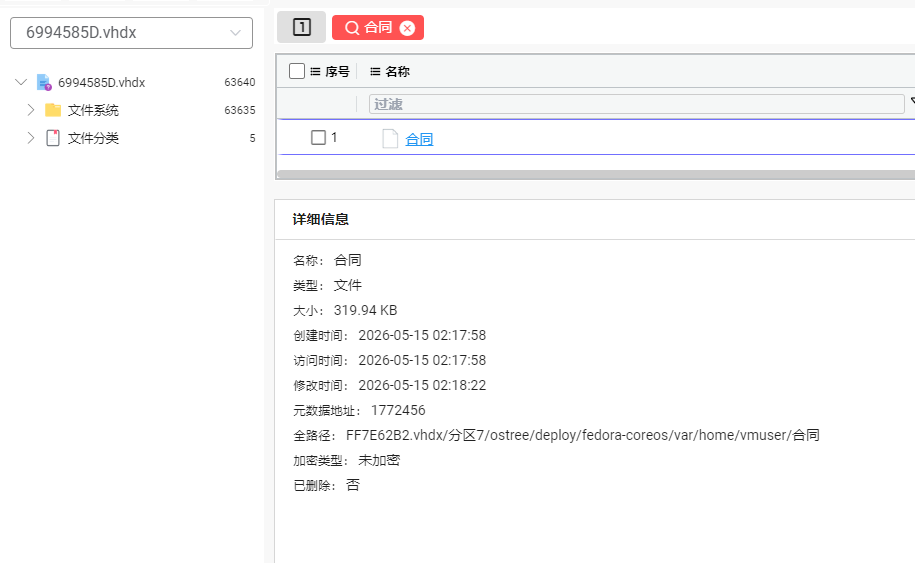The width and height of the screenshot is (915, 563).
Task: Click the 文件分类 document icon
Action: click(53, 138)
